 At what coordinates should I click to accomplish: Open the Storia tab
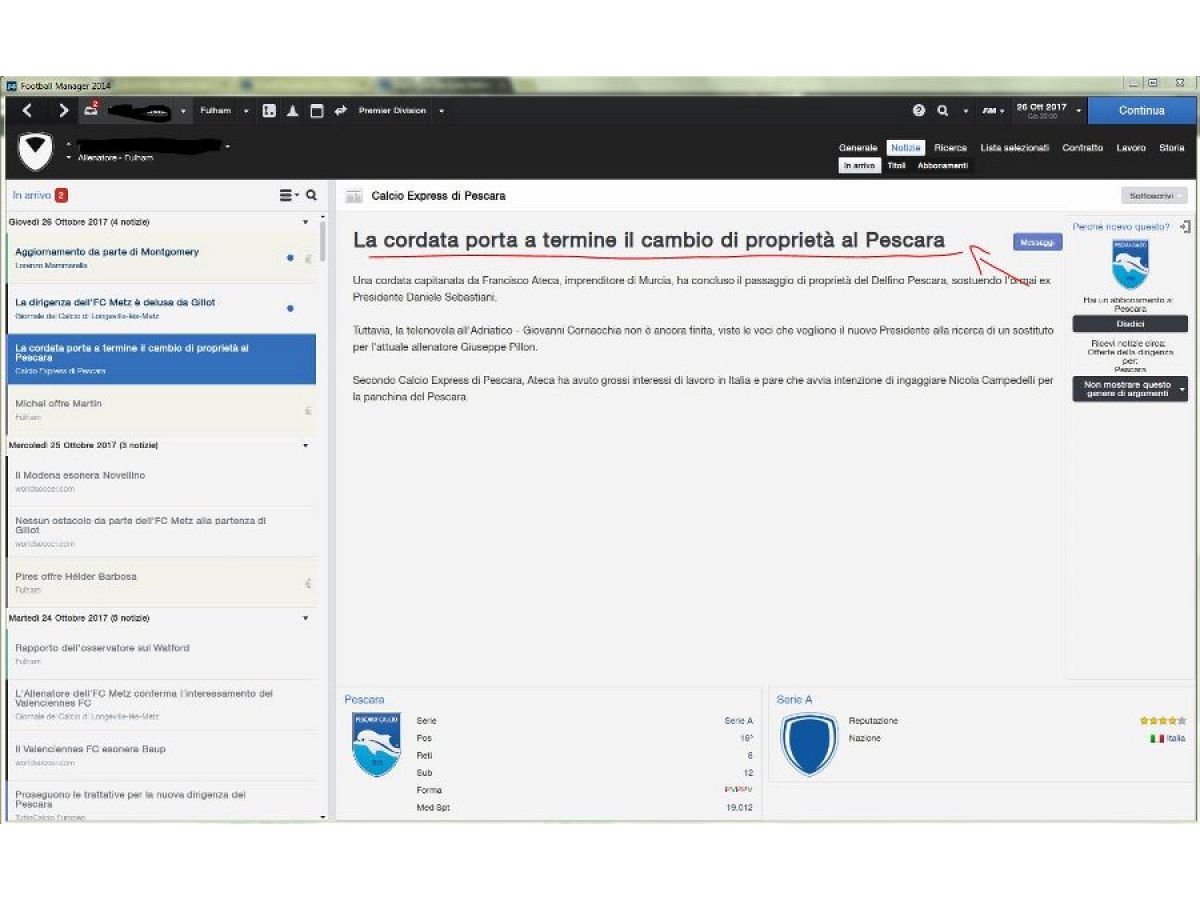click(1172, 148)
